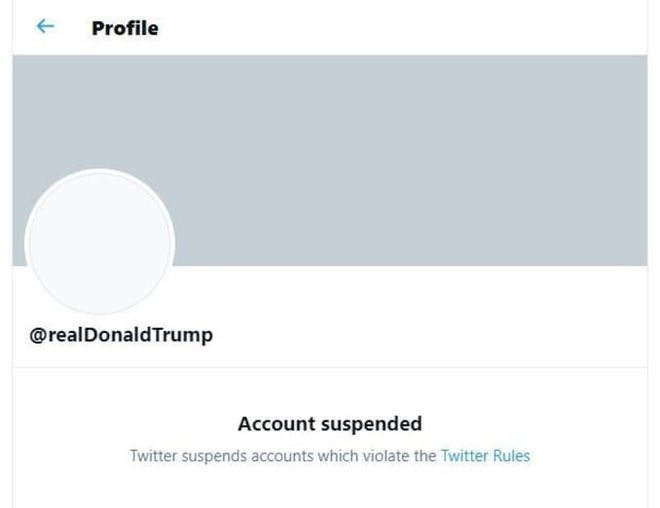This screenshot has height=508, width=660.
Task: Click "Twitter" at the start of the suspension message
Action: (x=154, y=456)
